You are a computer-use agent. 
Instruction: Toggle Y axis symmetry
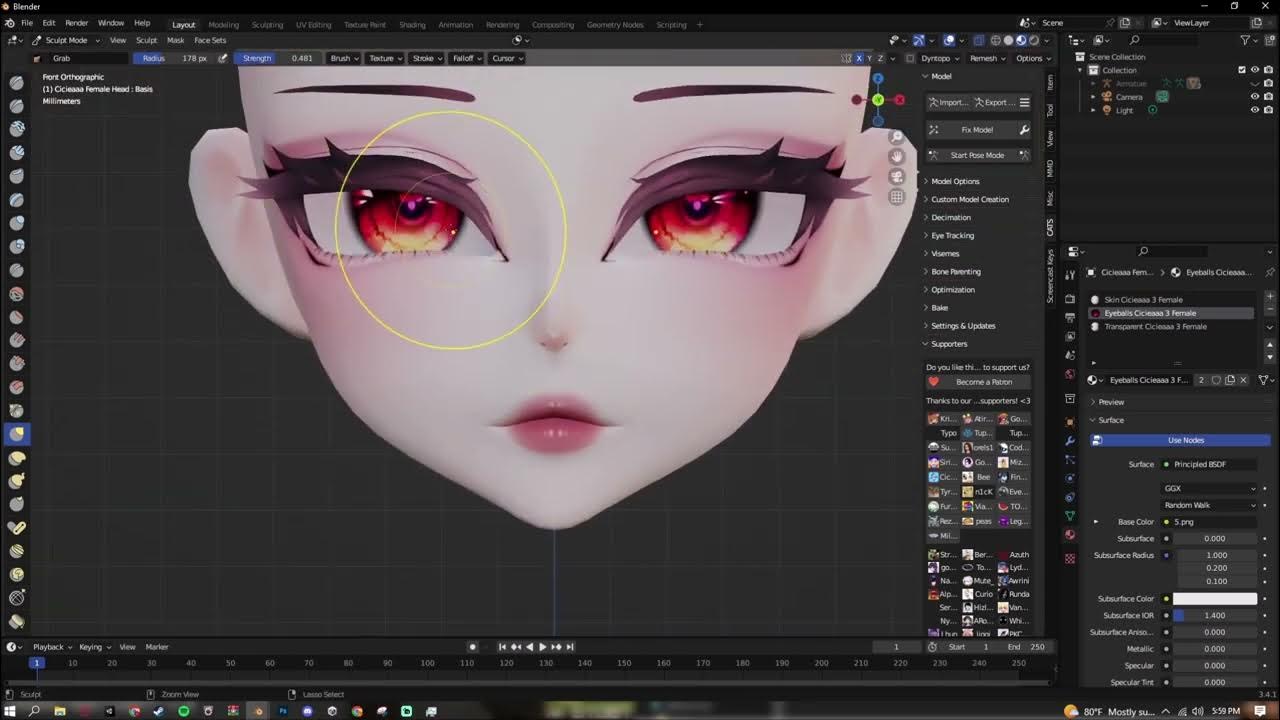[870, 58]
